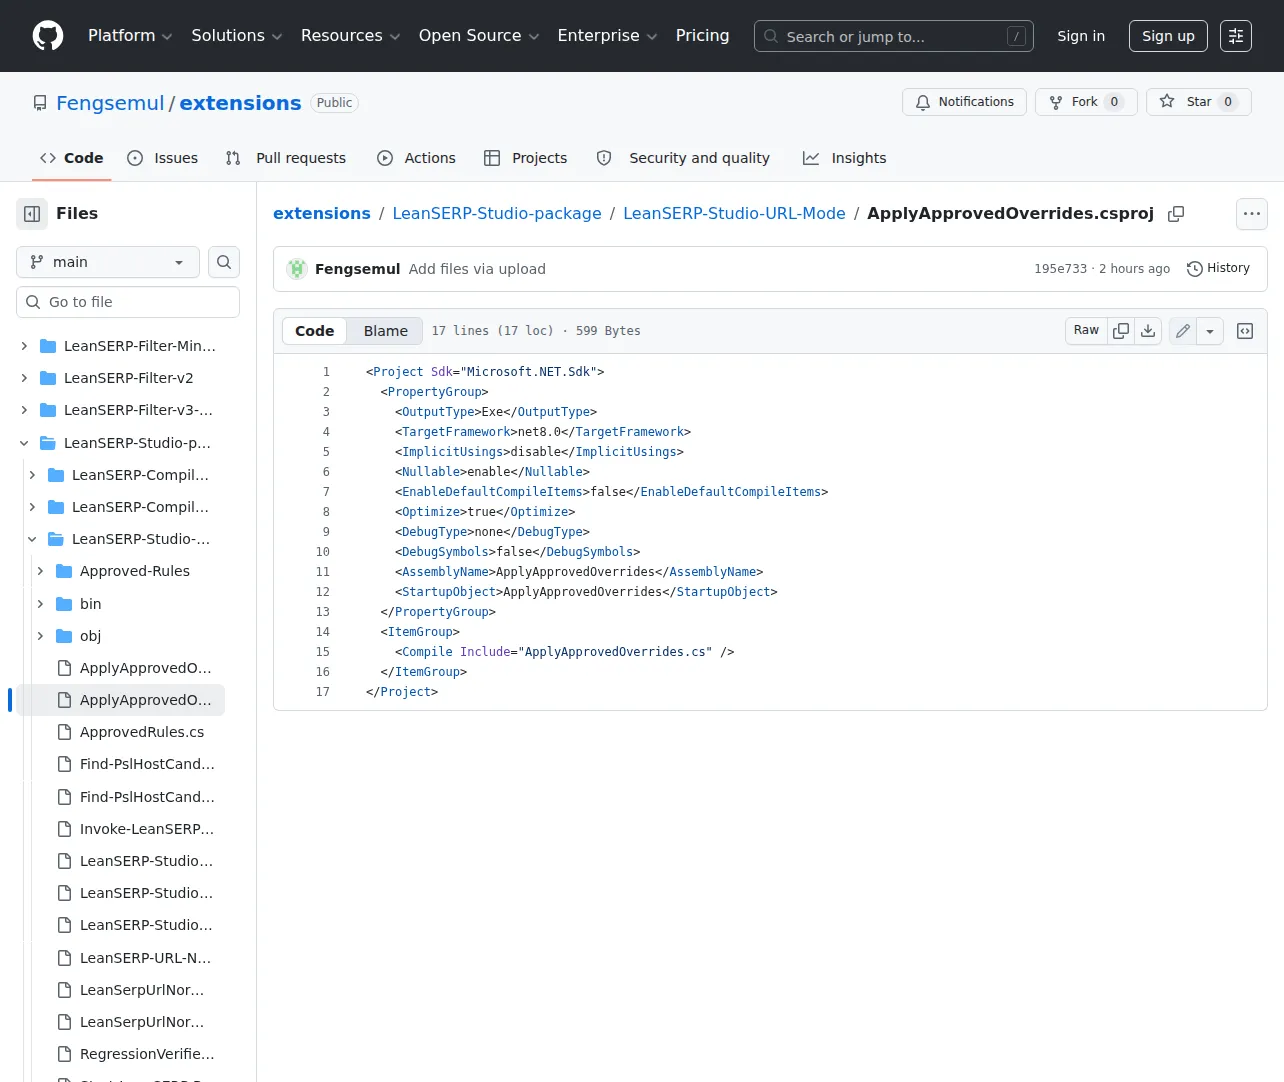1284x1082 pixels.
Task: Open the bin folder icon
Action: [x=64, y=604]
